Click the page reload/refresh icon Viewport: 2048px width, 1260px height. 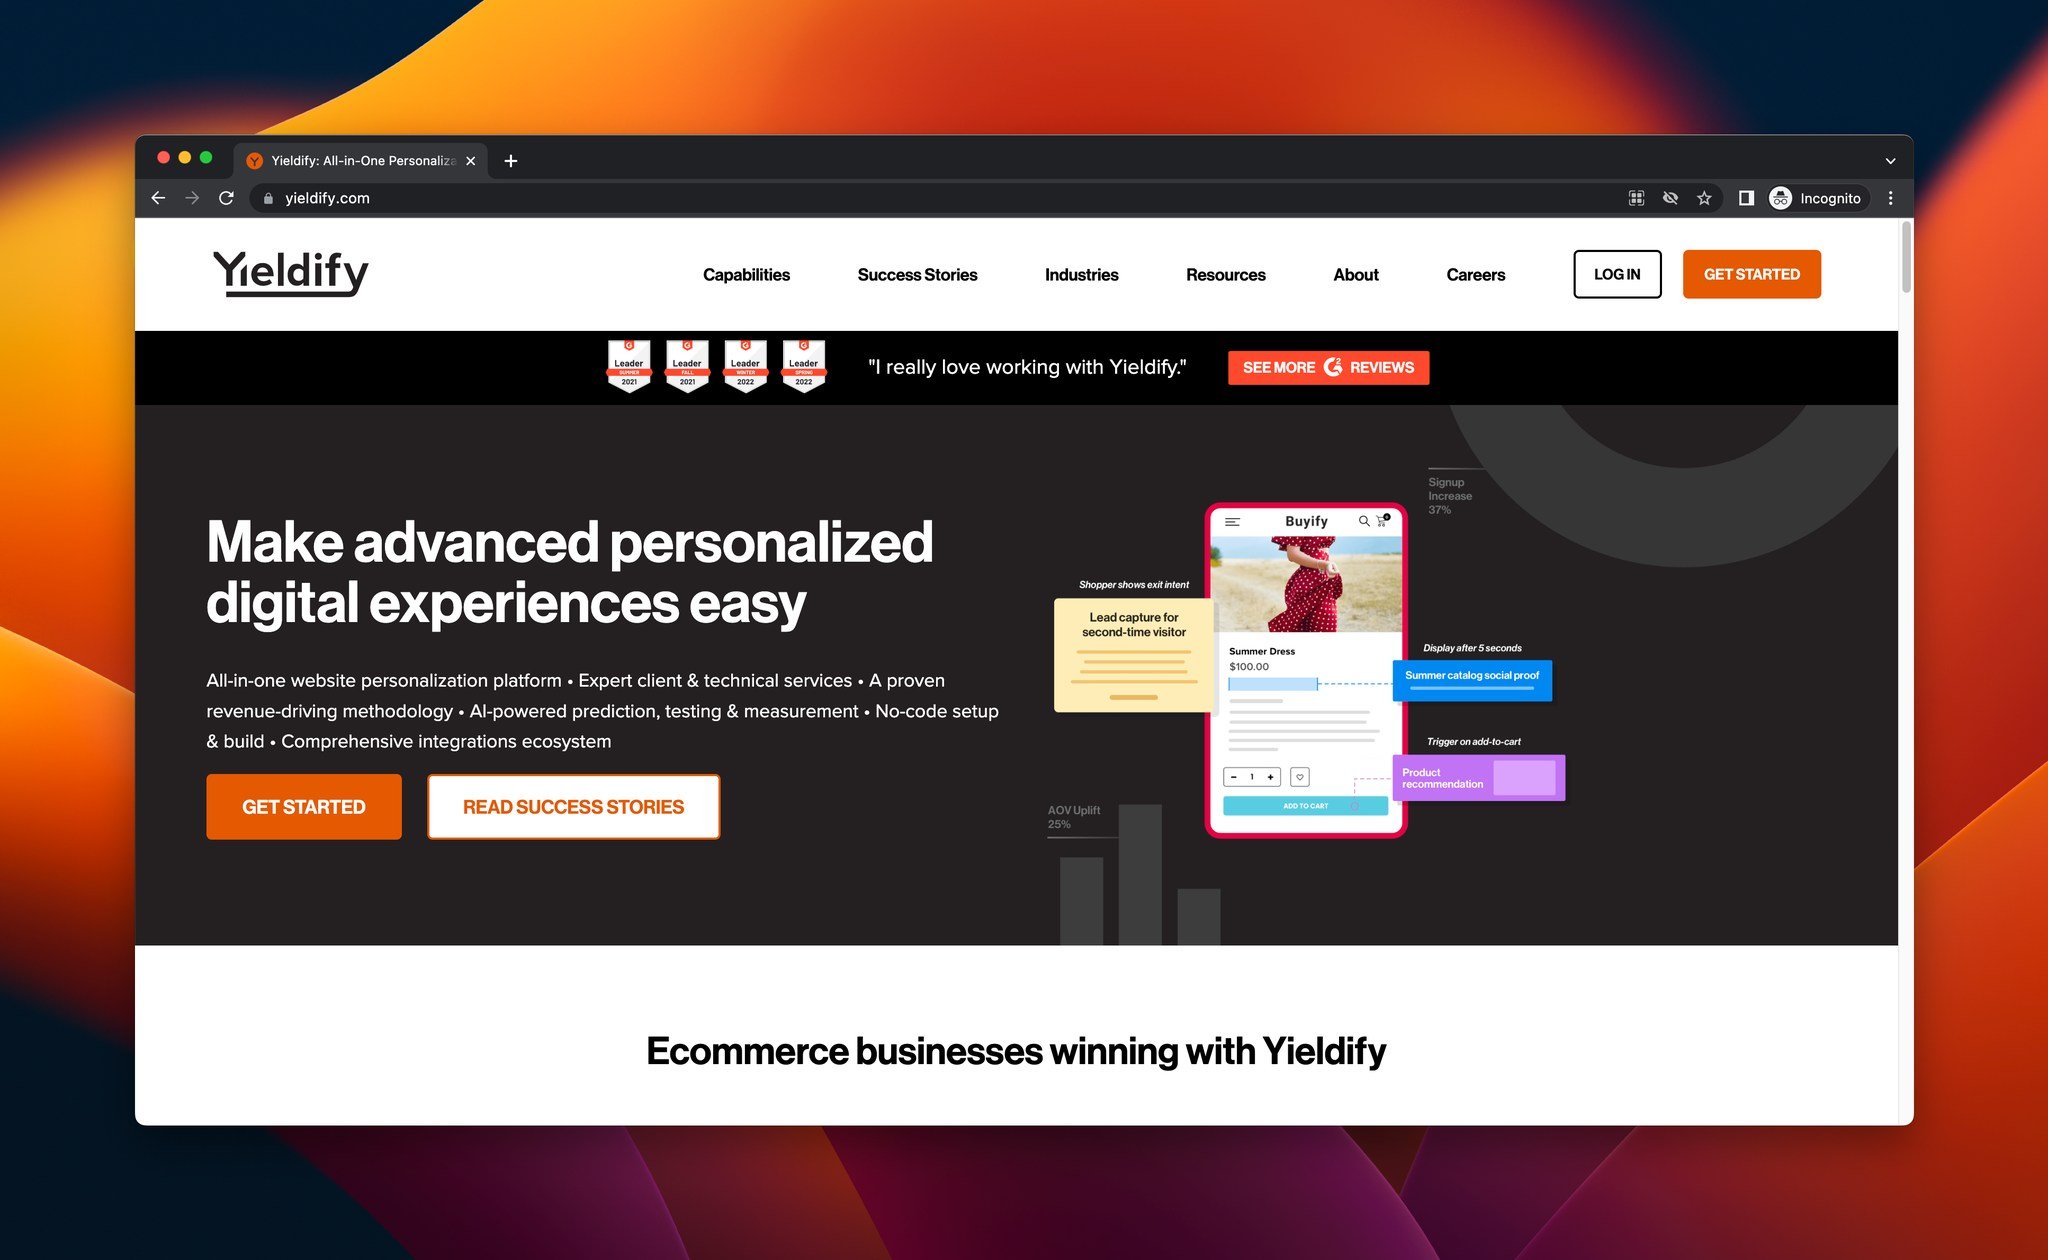(227, 198)
